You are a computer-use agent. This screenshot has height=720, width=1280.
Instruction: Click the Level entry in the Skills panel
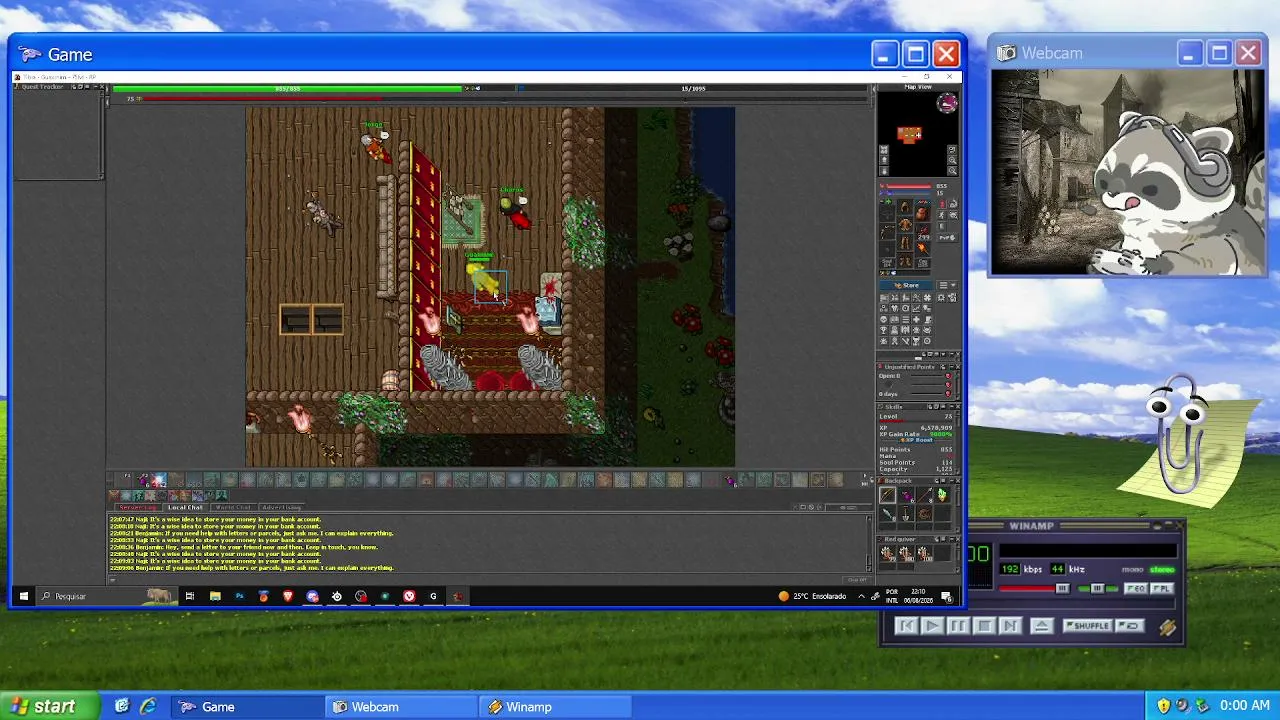tap(915, 416)
